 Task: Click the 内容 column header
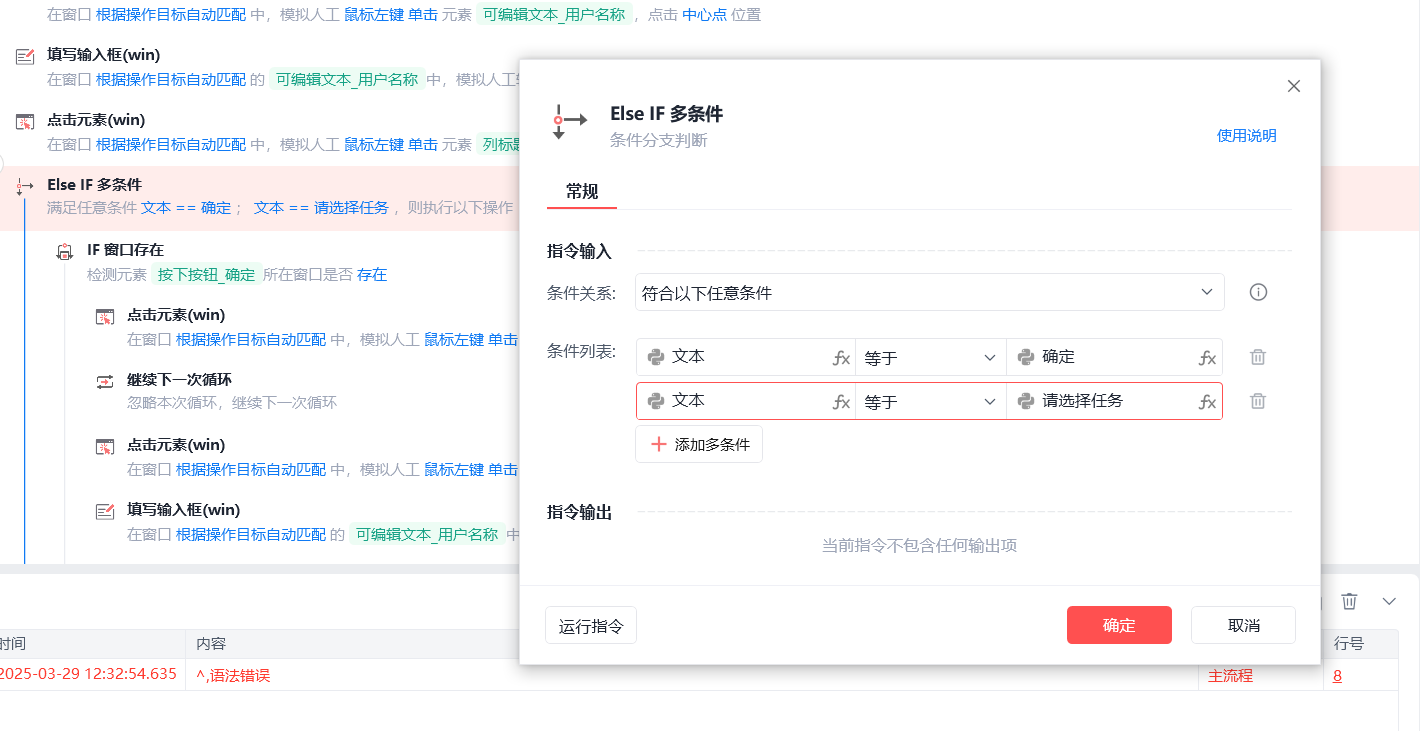212,644
